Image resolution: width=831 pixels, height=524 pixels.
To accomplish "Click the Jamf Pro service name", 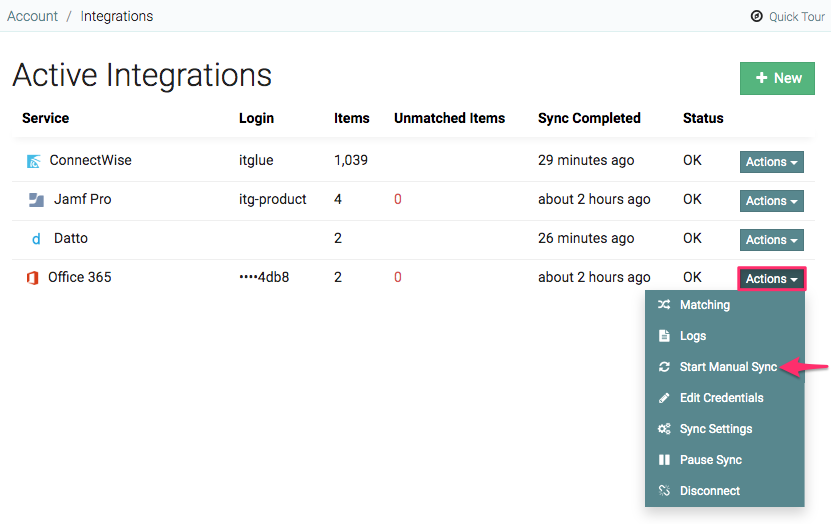I will (83, 199).
